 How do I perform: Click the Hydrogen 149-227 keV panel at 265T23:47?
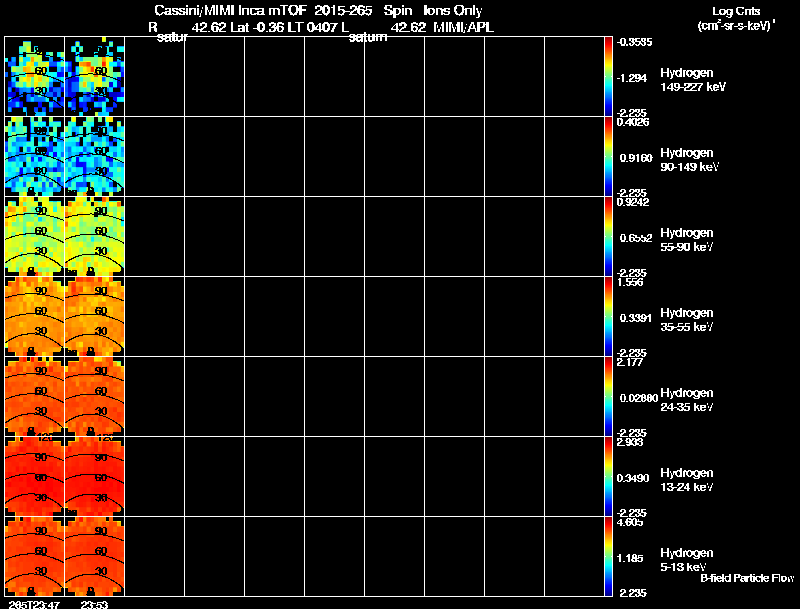pyautogui.click(x=34, y=77)
